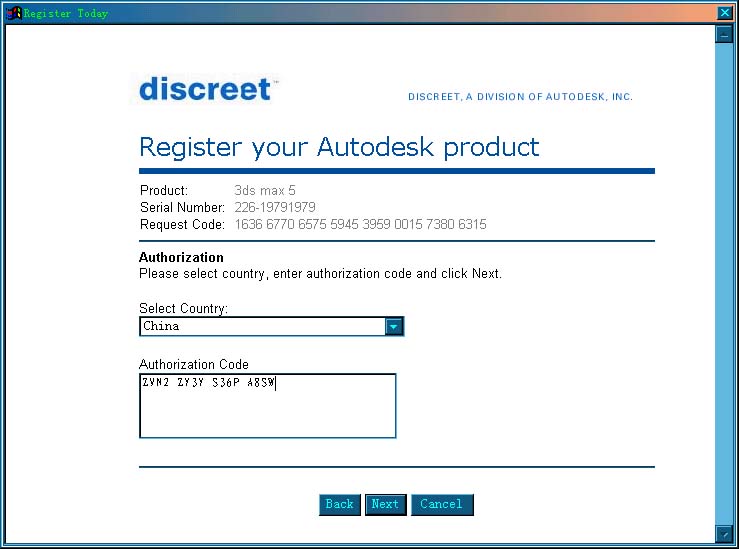Click the serial number 226-19791979
This screenshot has height=549, width=739.
(x=275, y=207)
